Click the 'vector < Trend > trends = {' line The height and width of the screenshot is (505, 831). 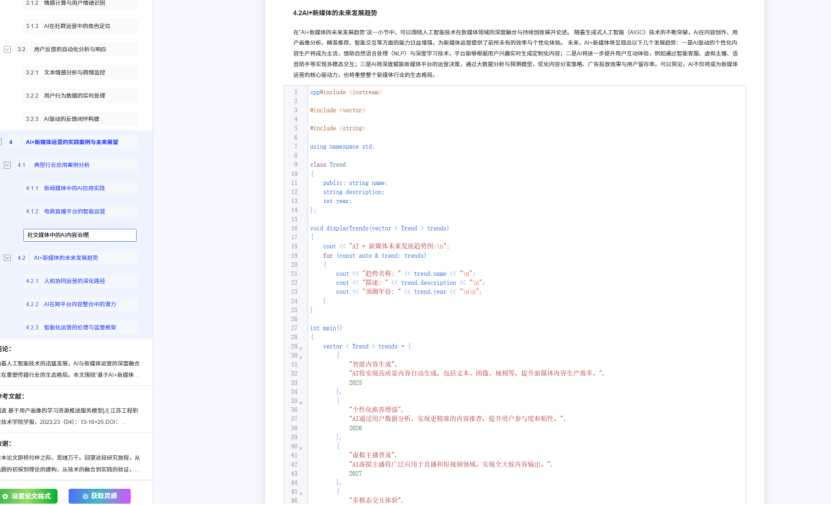click(x=367, y=347)
